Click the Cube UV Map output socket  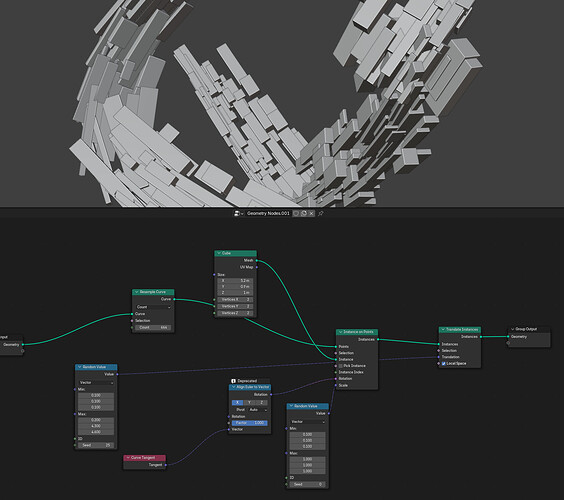256,267
